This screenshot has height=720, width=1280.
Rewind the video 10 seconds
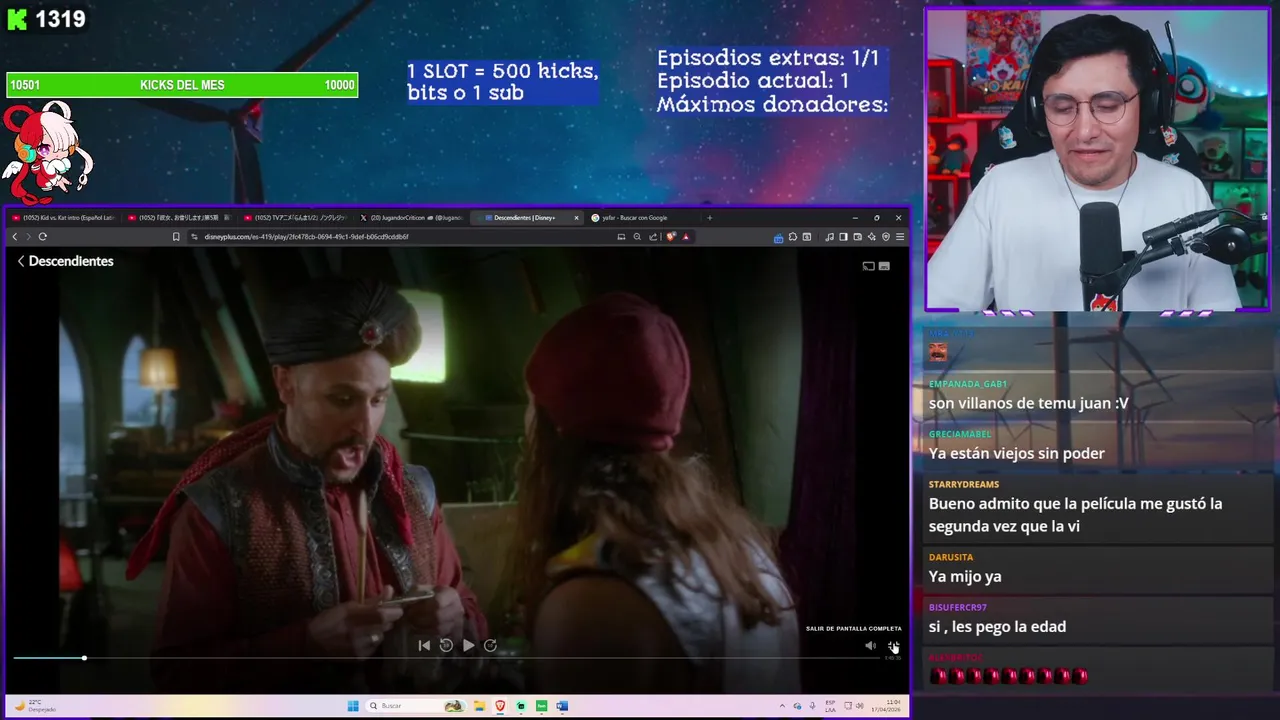click(x=446, y=645)
